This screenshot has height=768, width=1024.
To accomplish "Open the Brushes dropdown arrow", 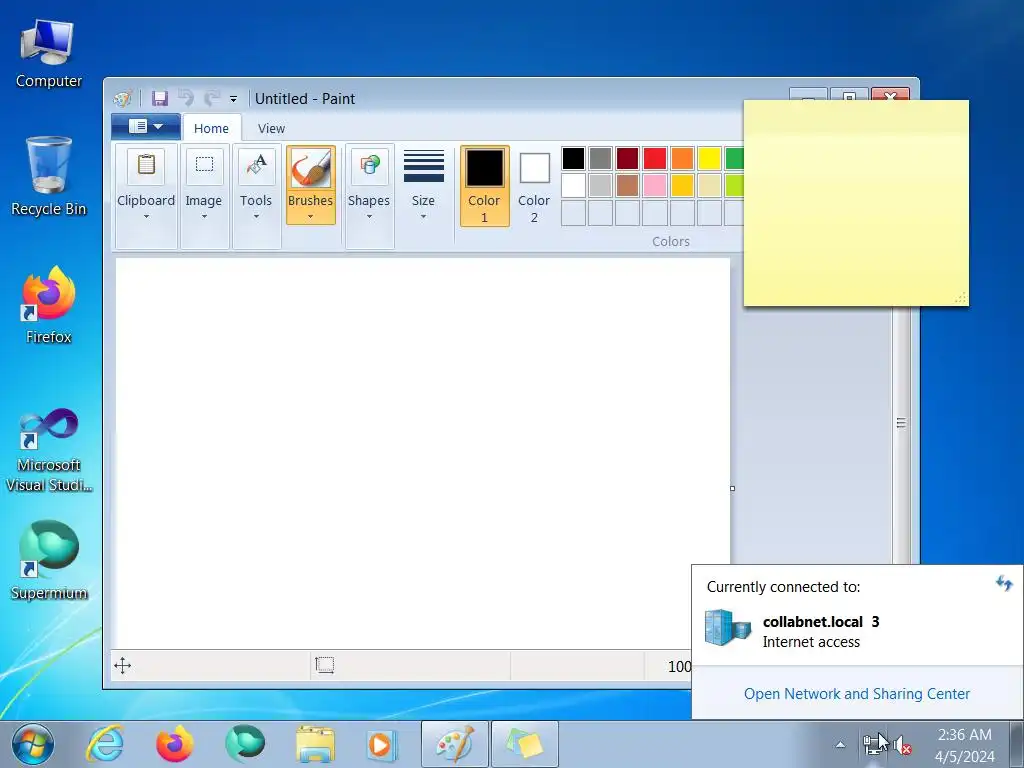I will (310, 217).
